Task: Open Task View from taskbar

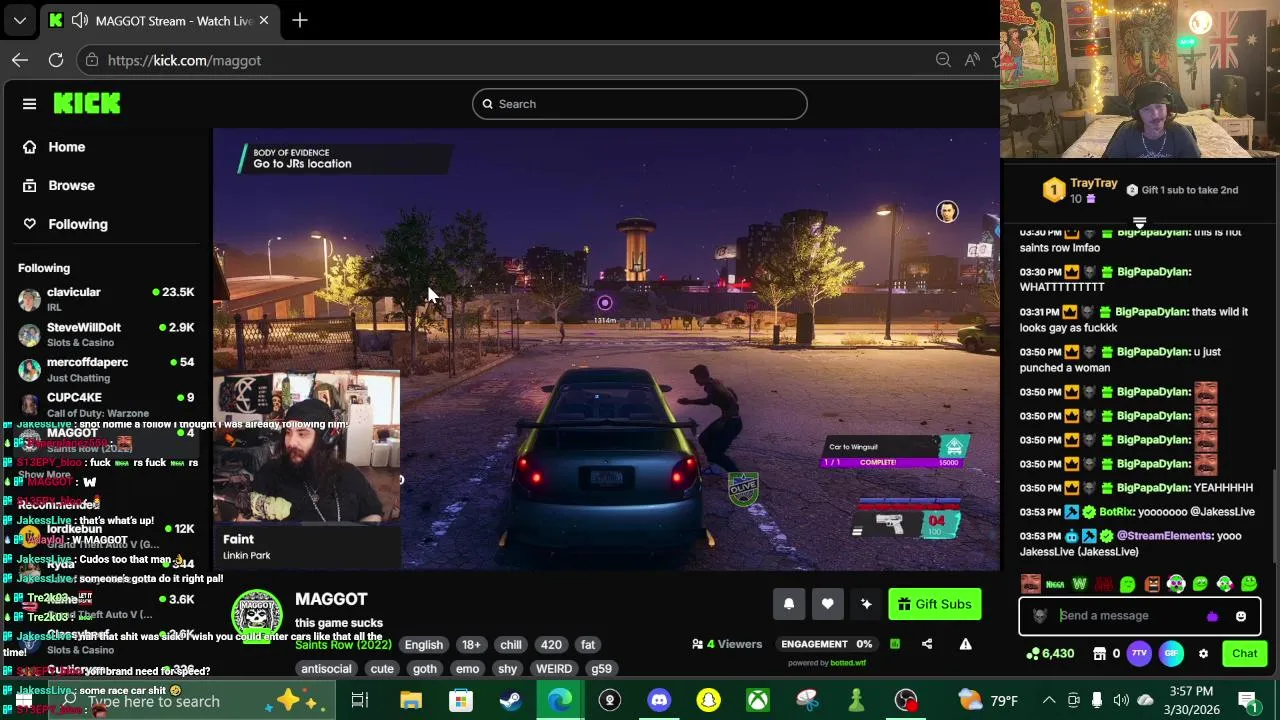Action: point(360,701)
